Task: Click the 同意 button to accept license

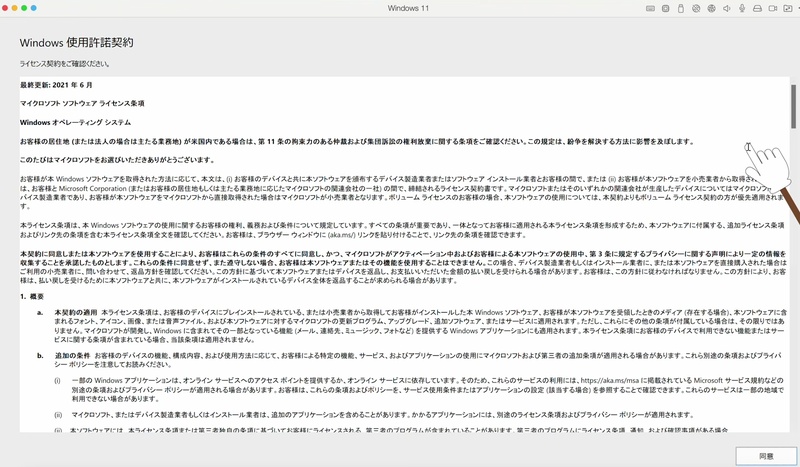Action: (x=766, y=456)
